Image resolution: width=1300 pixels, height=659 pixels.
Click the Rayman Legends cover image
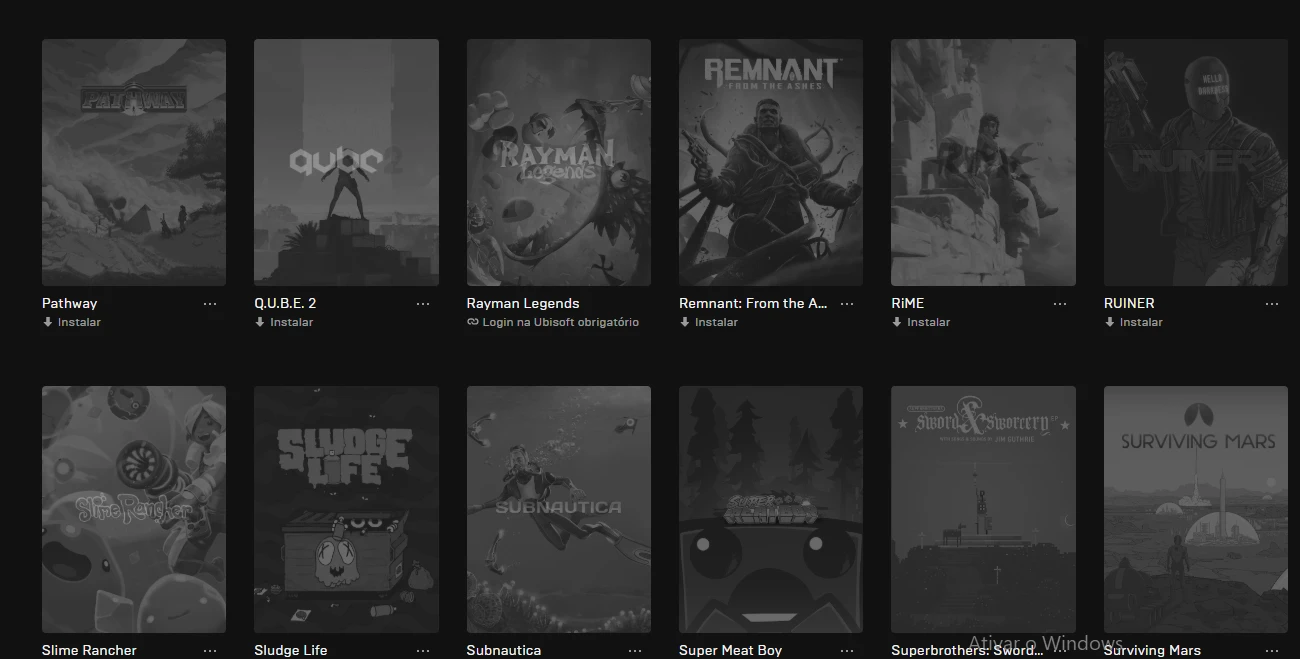[x=559, y=162]
